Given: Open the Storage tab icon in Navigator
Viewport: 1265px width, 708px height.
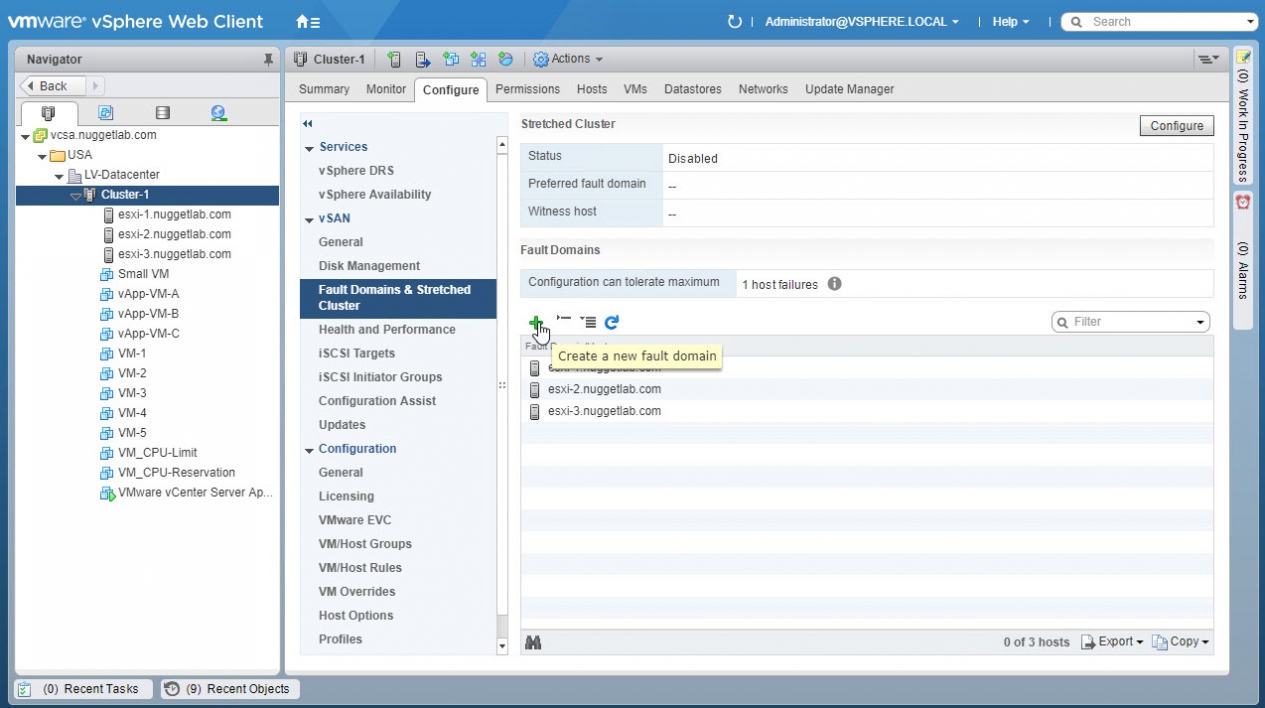Looking at the screenshot, I should pyautogui.click(x=162, y=113).
